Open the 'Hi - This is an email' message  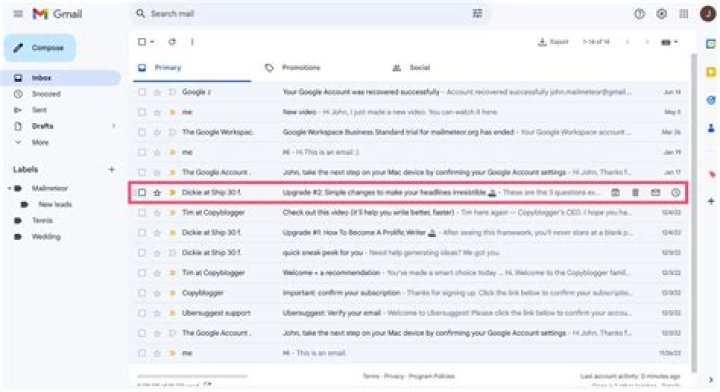[x=409, y=353]
